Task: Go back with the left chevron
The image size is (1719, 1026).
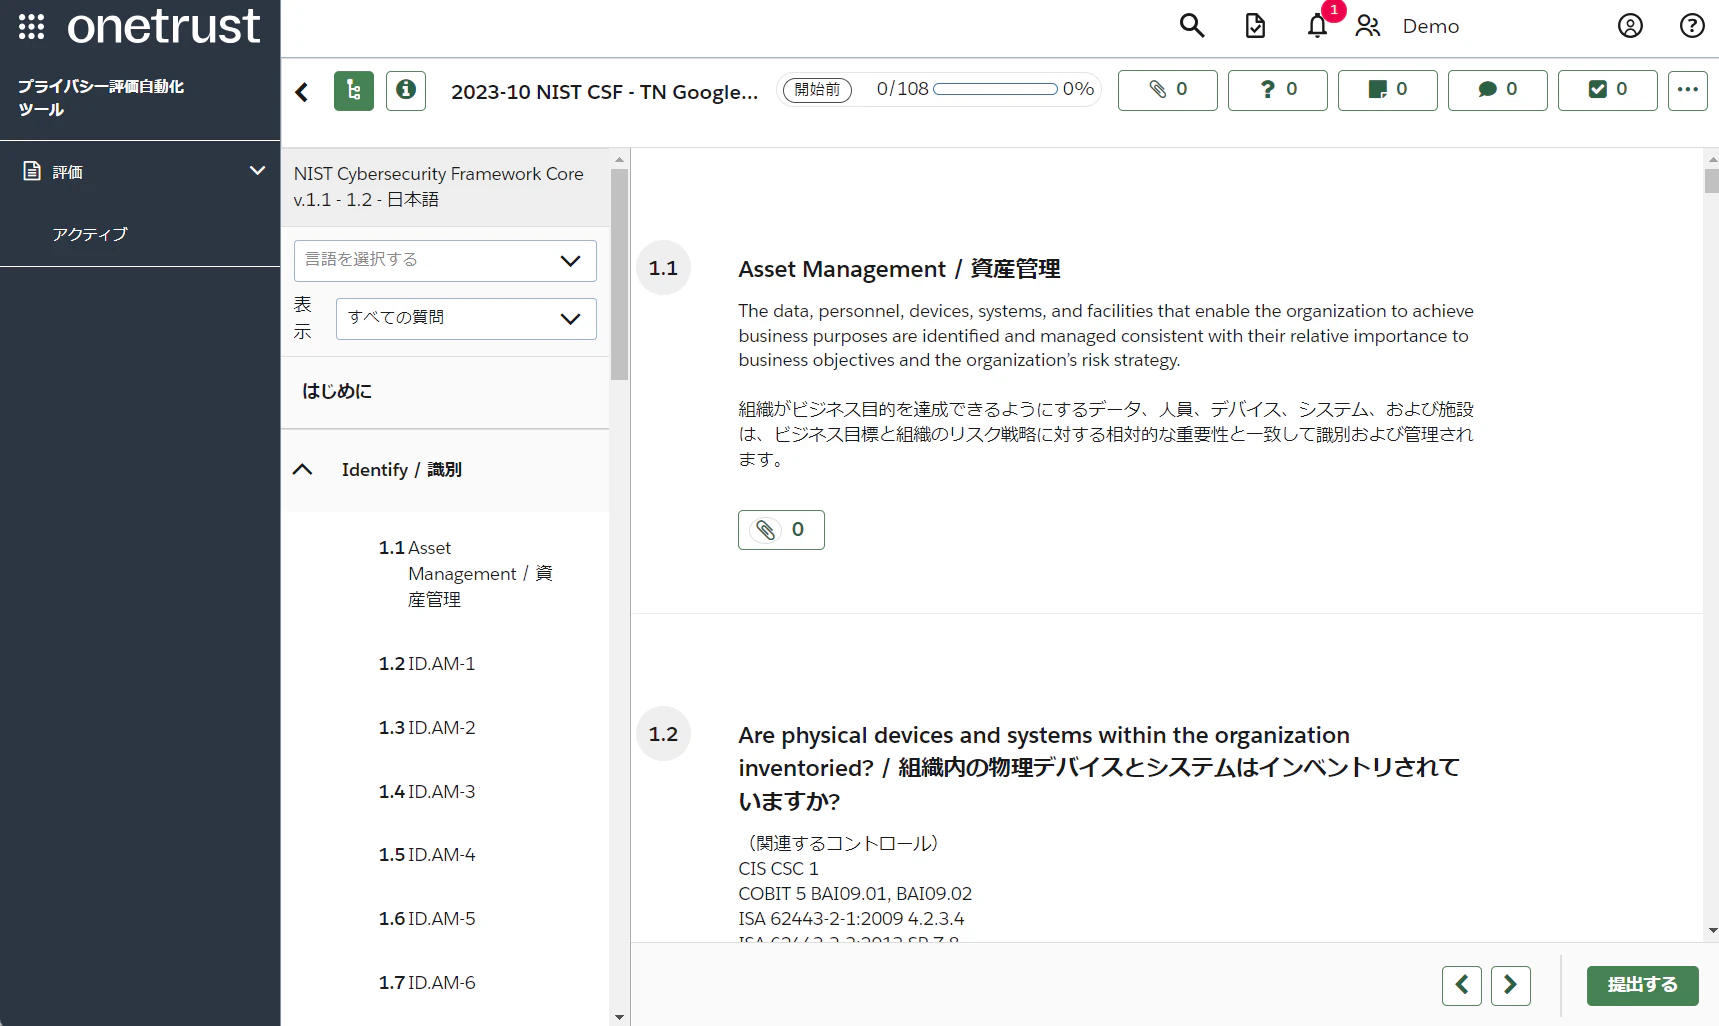Action: click(x=302, y=92)
